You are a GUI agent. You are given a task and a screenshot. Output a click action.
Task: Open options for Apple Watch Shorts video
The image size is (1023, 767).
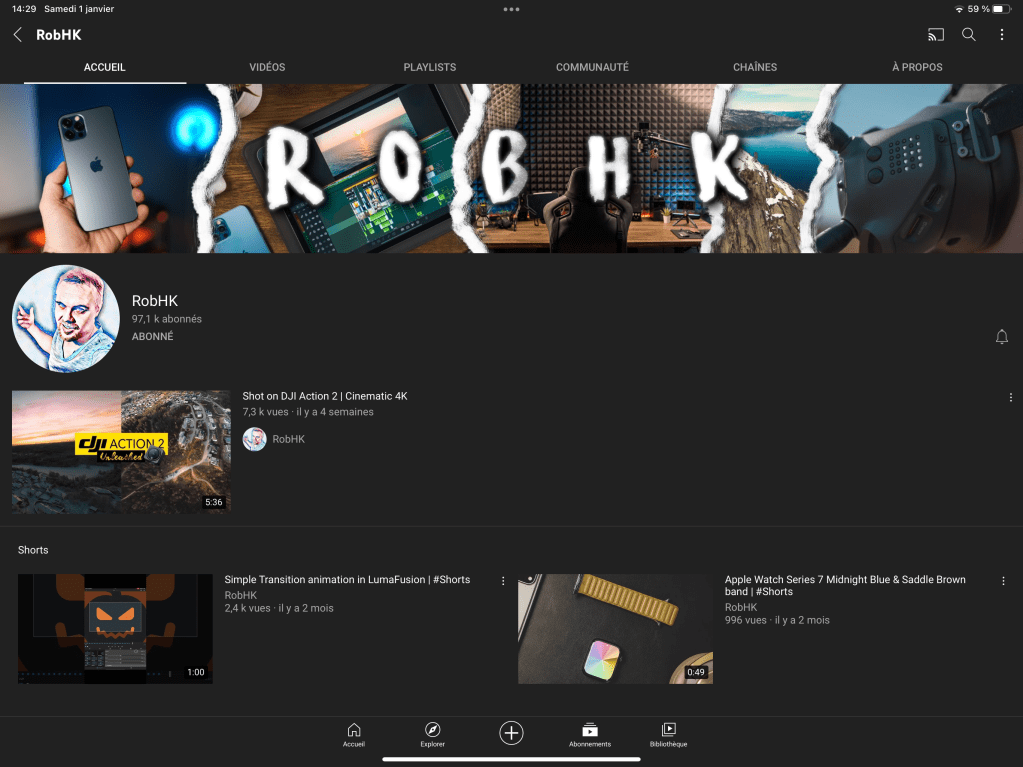(1003, 580)
